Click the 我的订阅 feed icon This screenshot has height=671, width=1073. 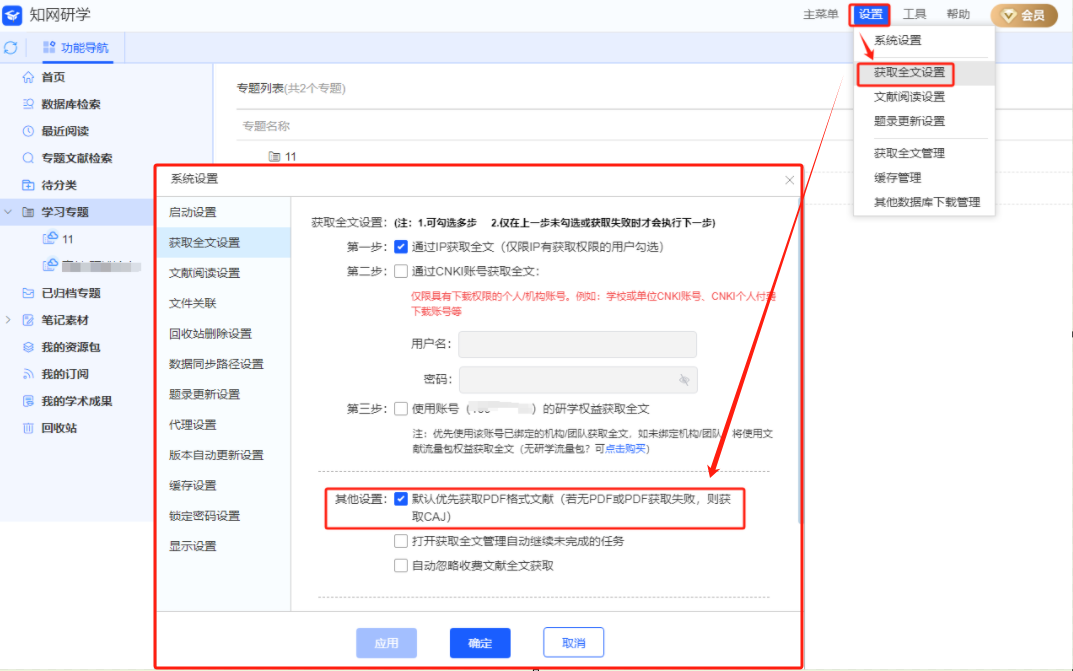click(x=28, y=374)
